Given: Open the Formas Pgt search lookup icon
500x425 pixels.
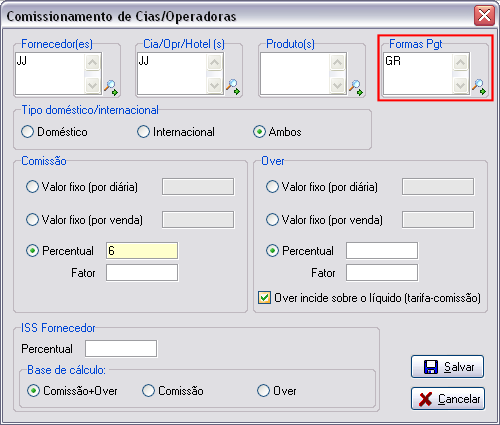Looking at the screenshot, I should [x=479, y=87].
